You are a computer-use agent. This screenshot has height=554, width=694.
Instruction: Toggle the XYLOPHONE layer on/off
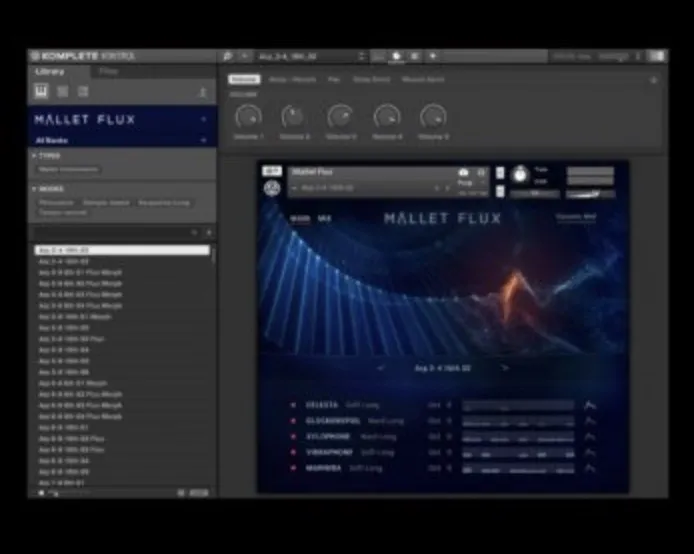[293, 437]
